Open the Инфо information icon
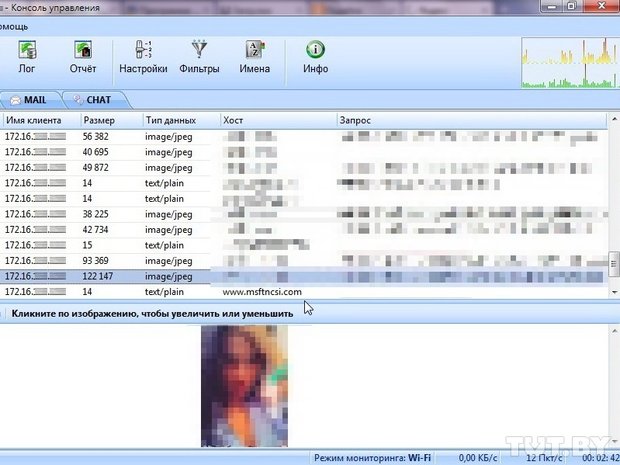 pyautogui.click(x=316, y=57)
